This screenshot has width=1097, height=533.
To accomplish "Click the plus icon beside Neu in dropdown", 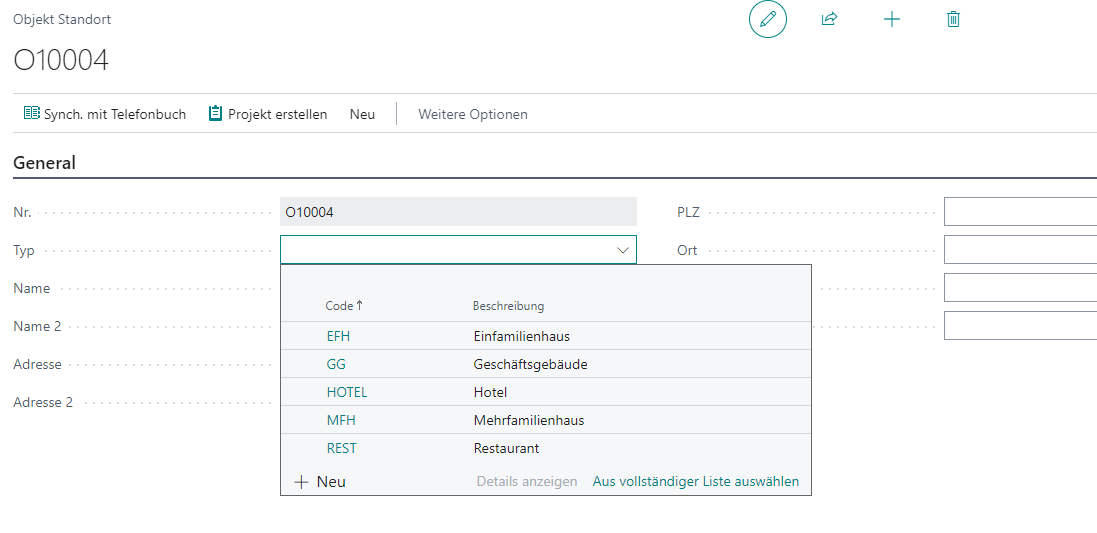I will 301,482.
